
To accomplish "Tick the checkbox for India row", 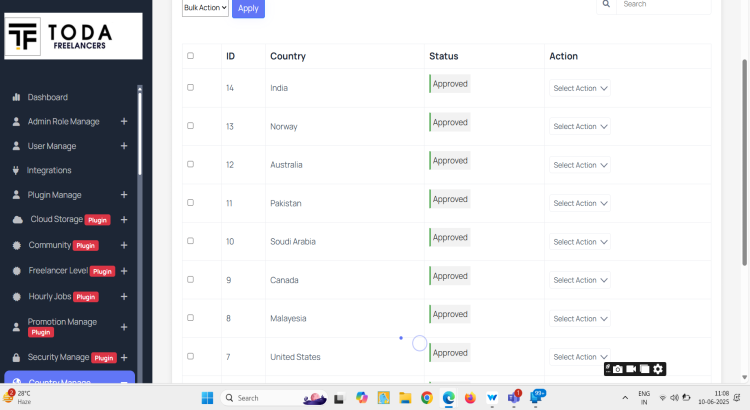I will 191,88.
